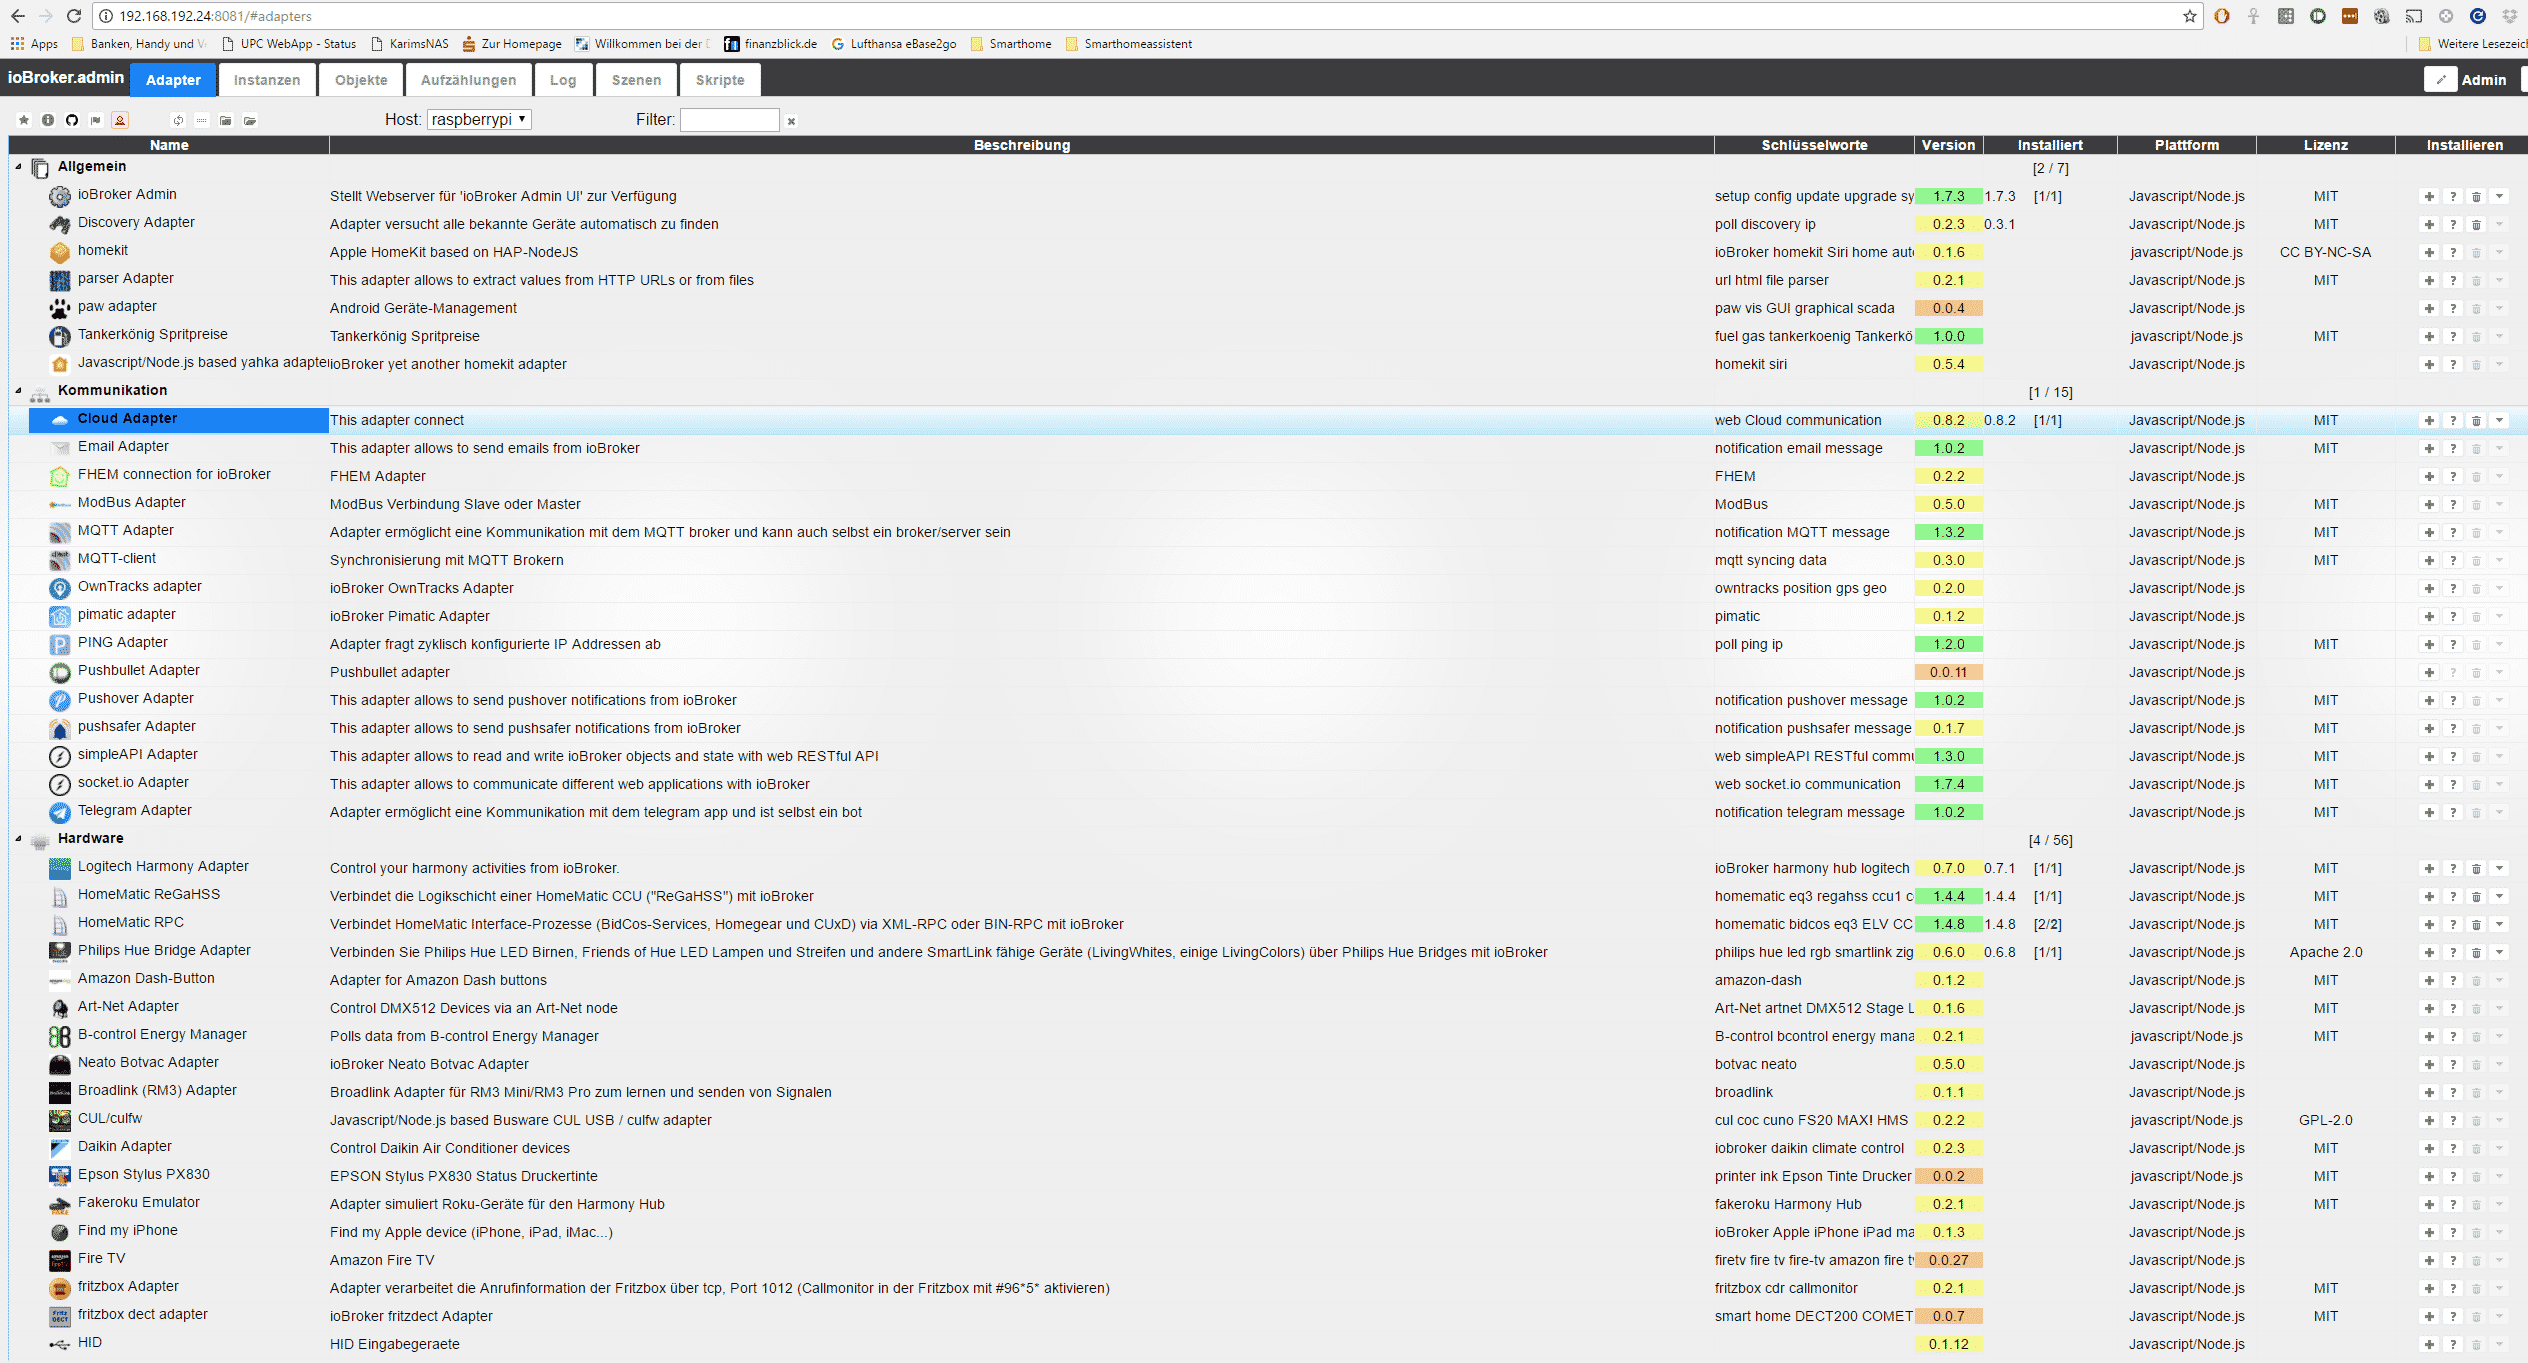Add instance of homekit with plus icon
The height and width of the screenshot is (1363, 2528).
2429,252
